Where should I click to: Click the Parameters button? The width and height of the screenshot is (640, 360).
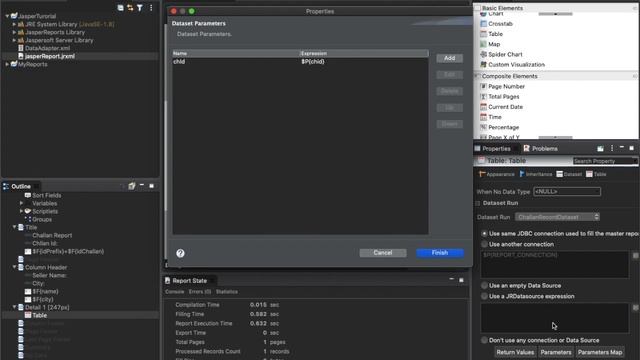(556, 352)
